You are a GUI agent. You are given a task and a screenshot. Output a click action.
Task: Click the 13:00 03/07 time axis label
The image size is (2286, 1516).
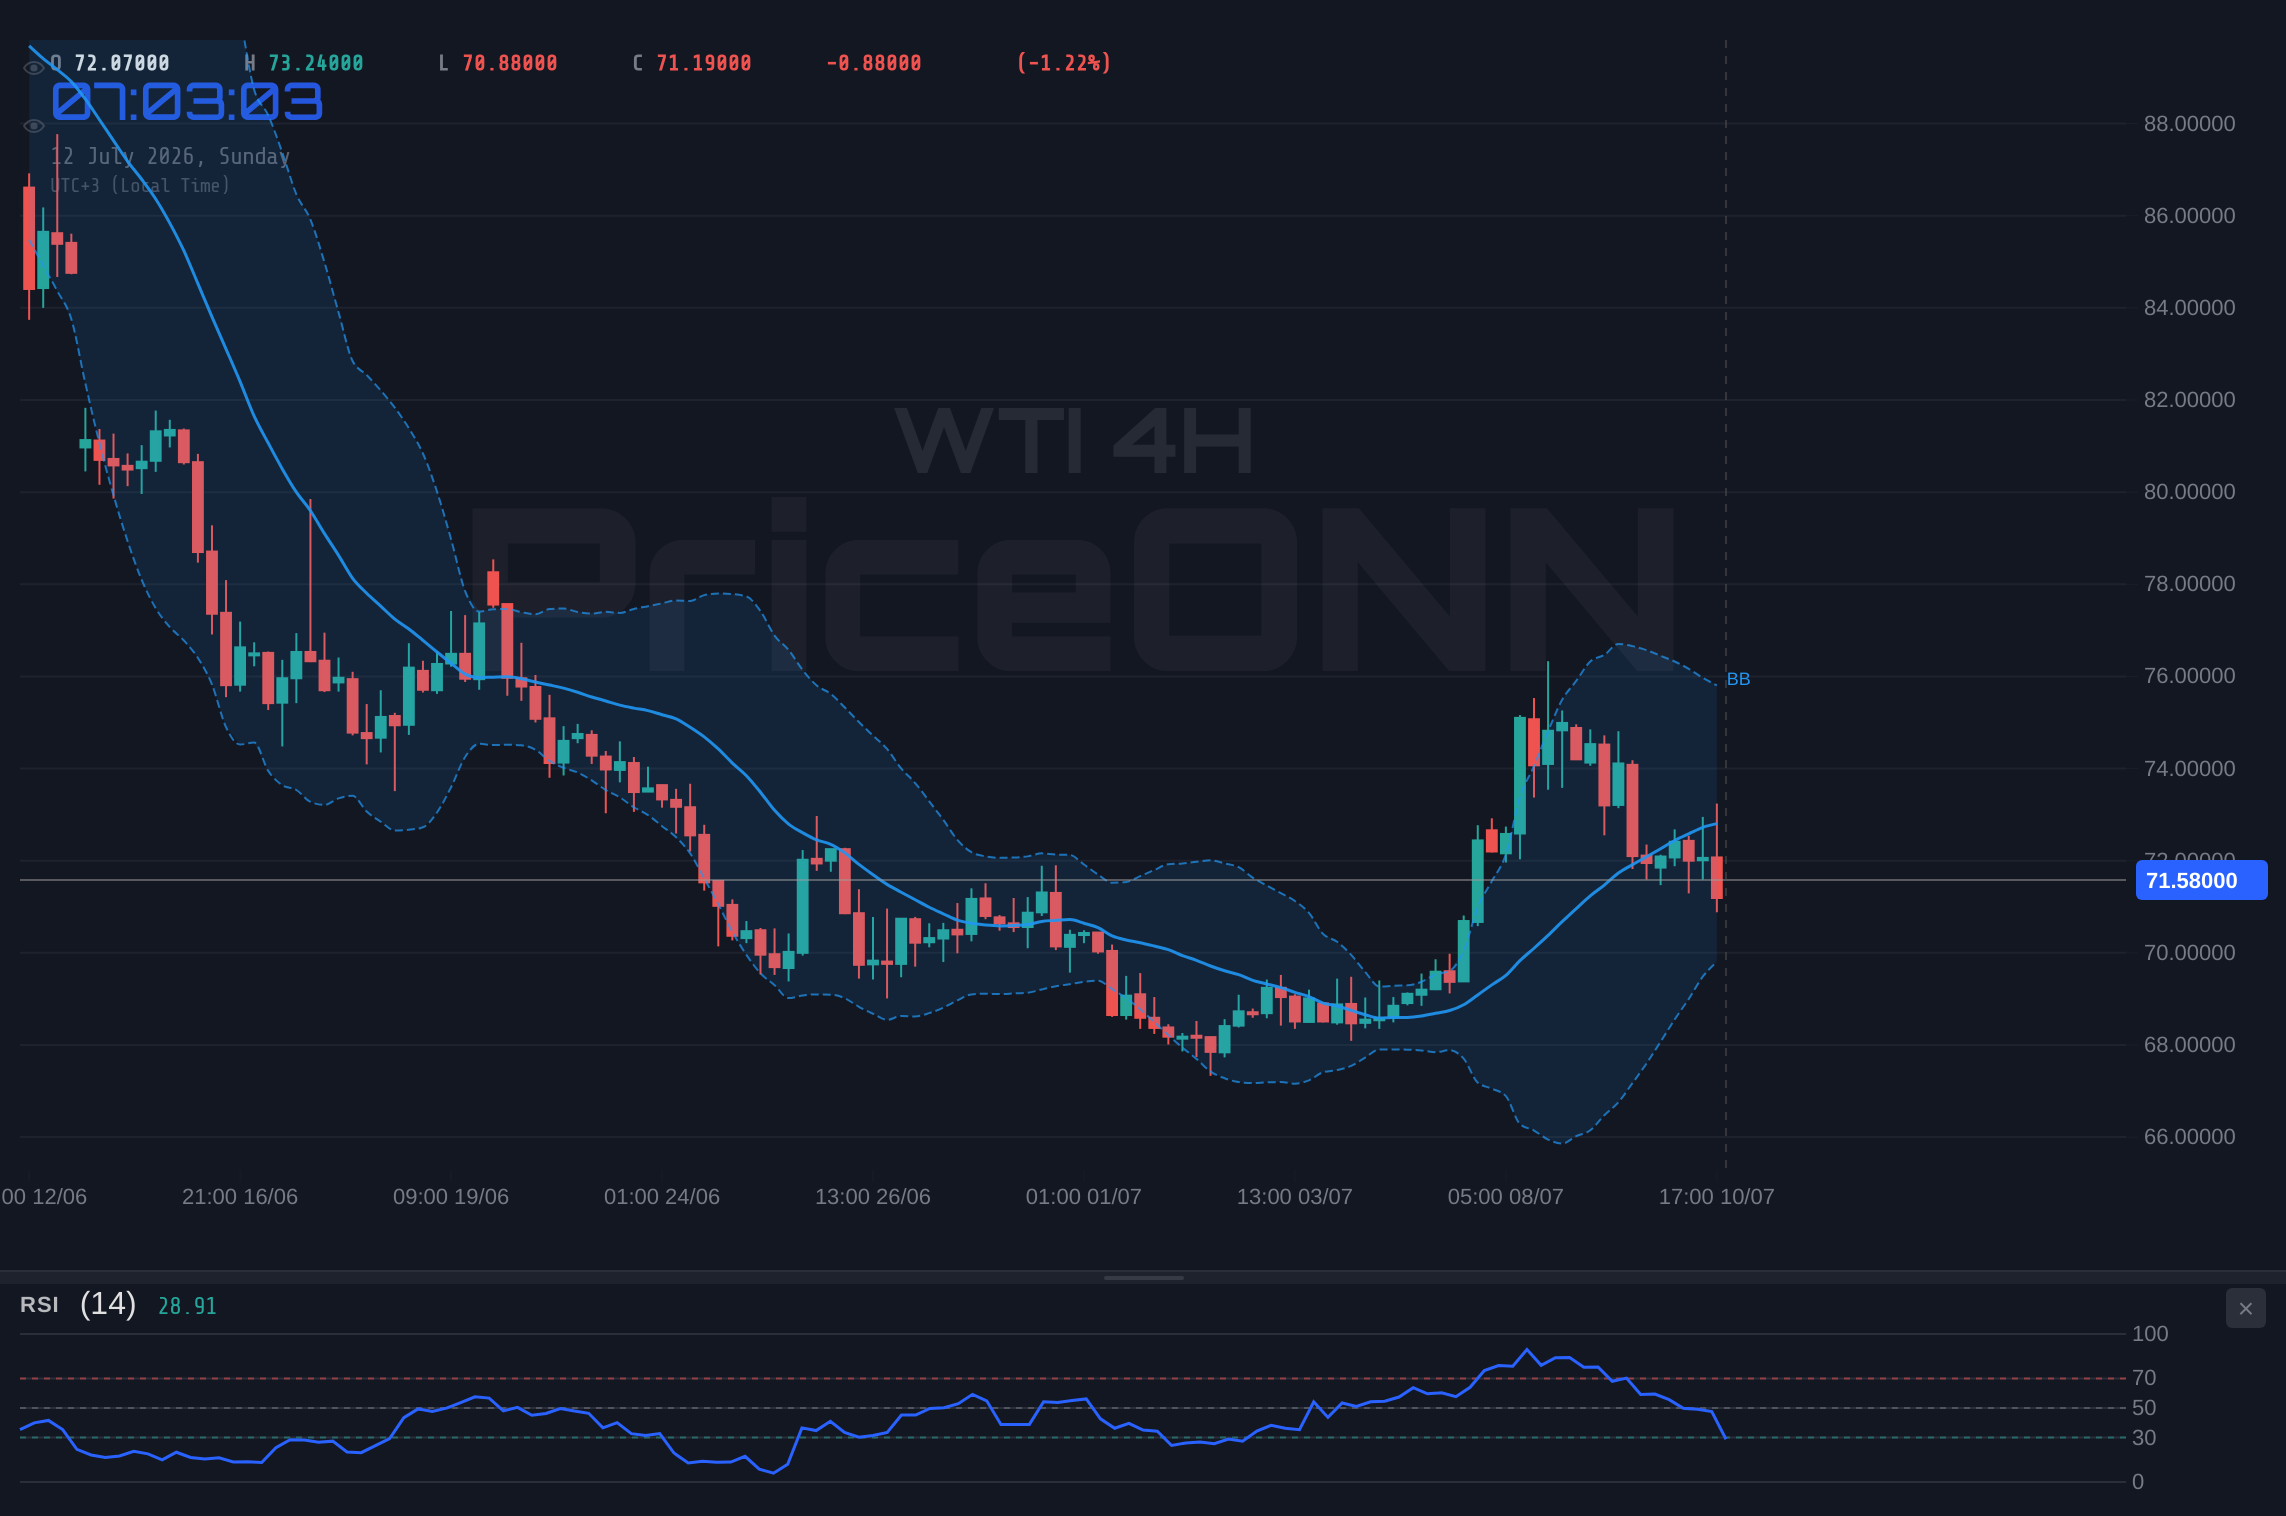[1295, 1197]
